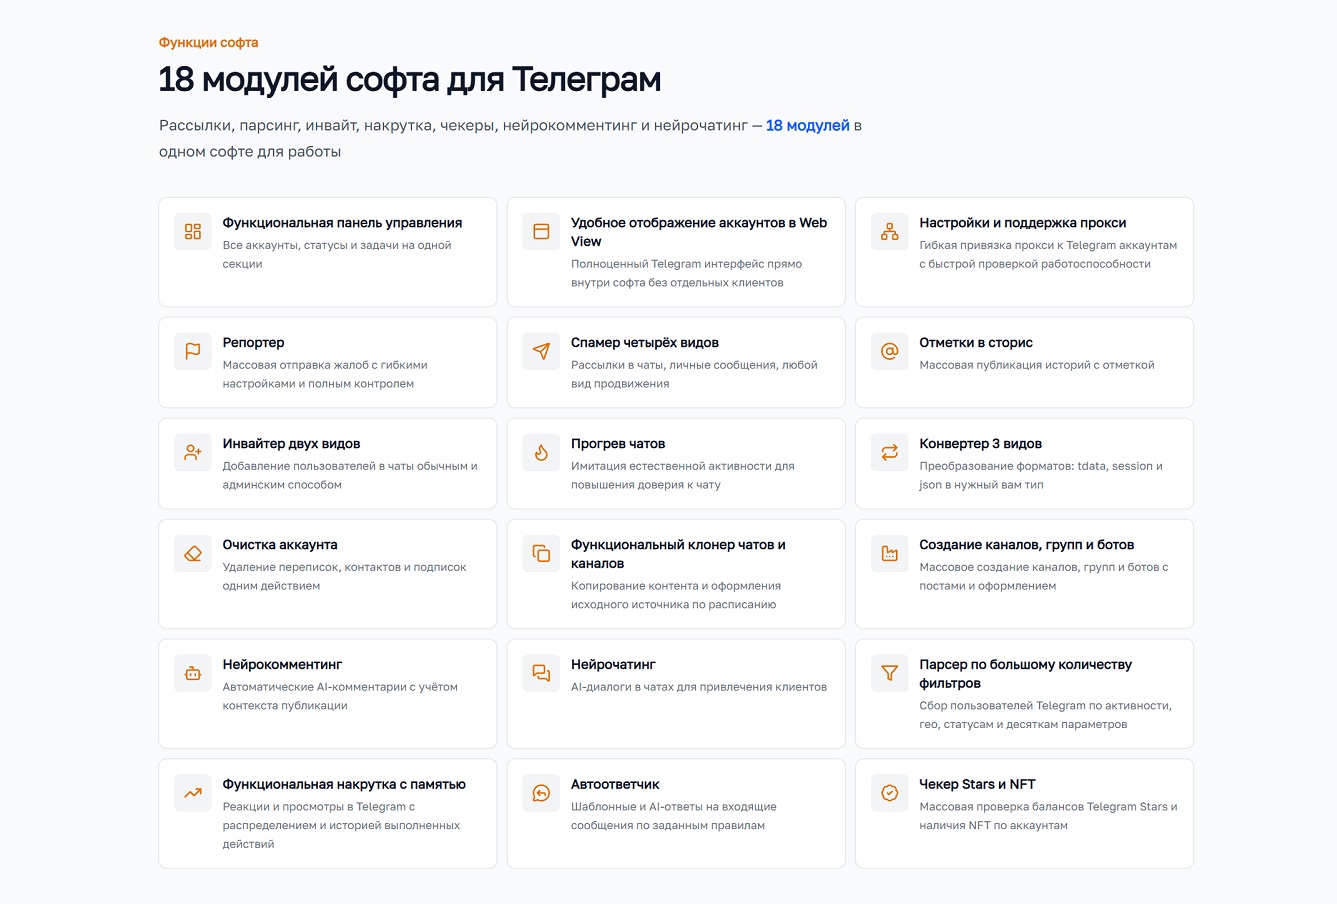Click the swap arrows icon for Конвертер
This screenshot has width=1337, height=904.
click(x=890, y=452)
